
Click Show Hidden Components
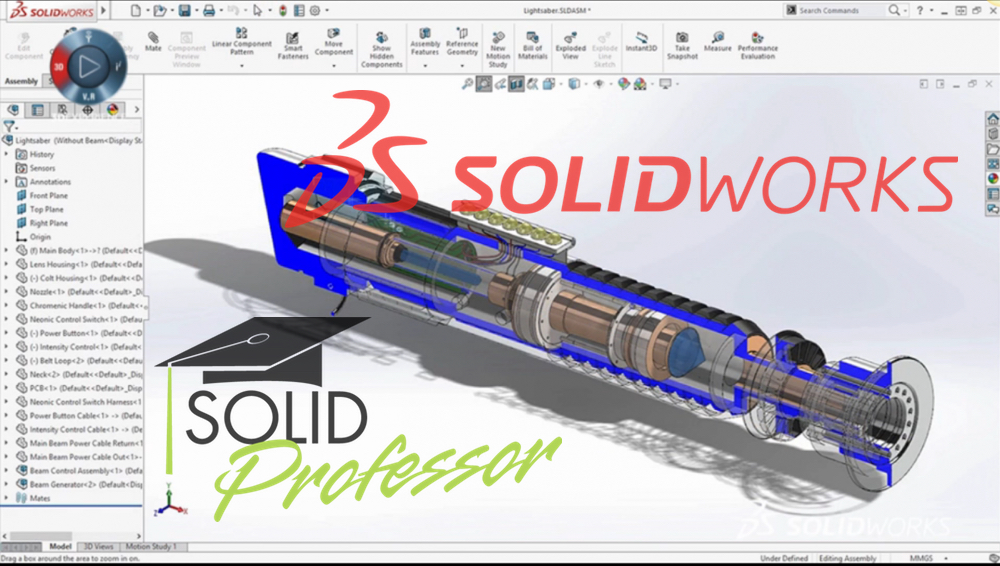(381, 50)
